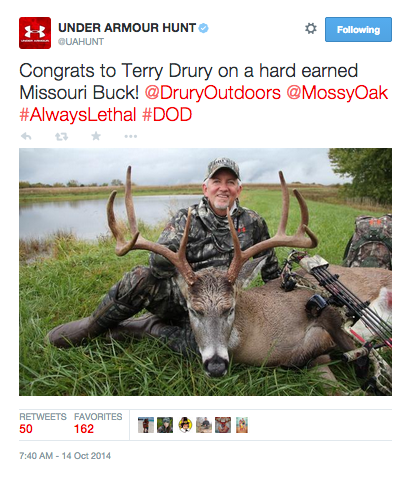Toggle the Following button
The image size is (403, 481).
tap(358, 30)
